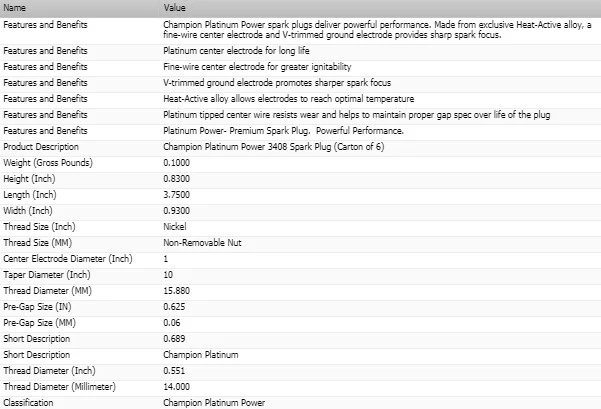
Task: Click the 0.06 value
Action: pyautogui.click(x=172, y=323)
